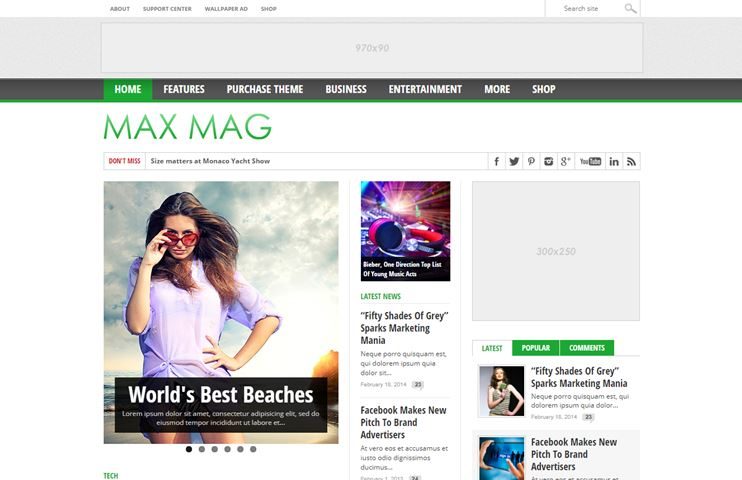The height and width of the screenshot is (480, 742).
Task: Open the Instagram social icon
Action: [x=548, y=161]
